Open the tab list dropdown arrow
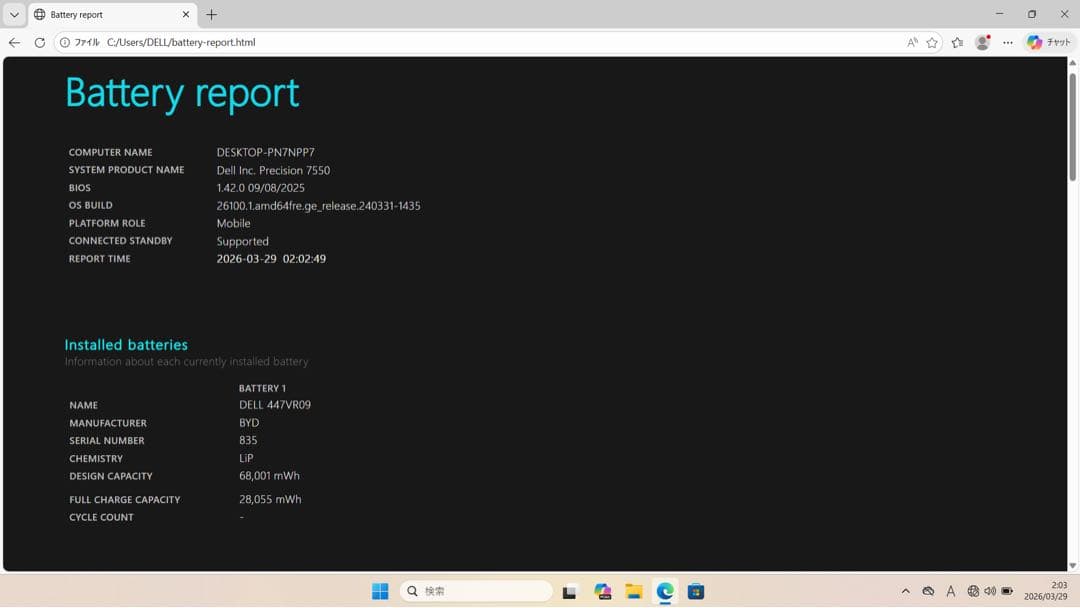 pyautogui.click(x=14, y=14)
